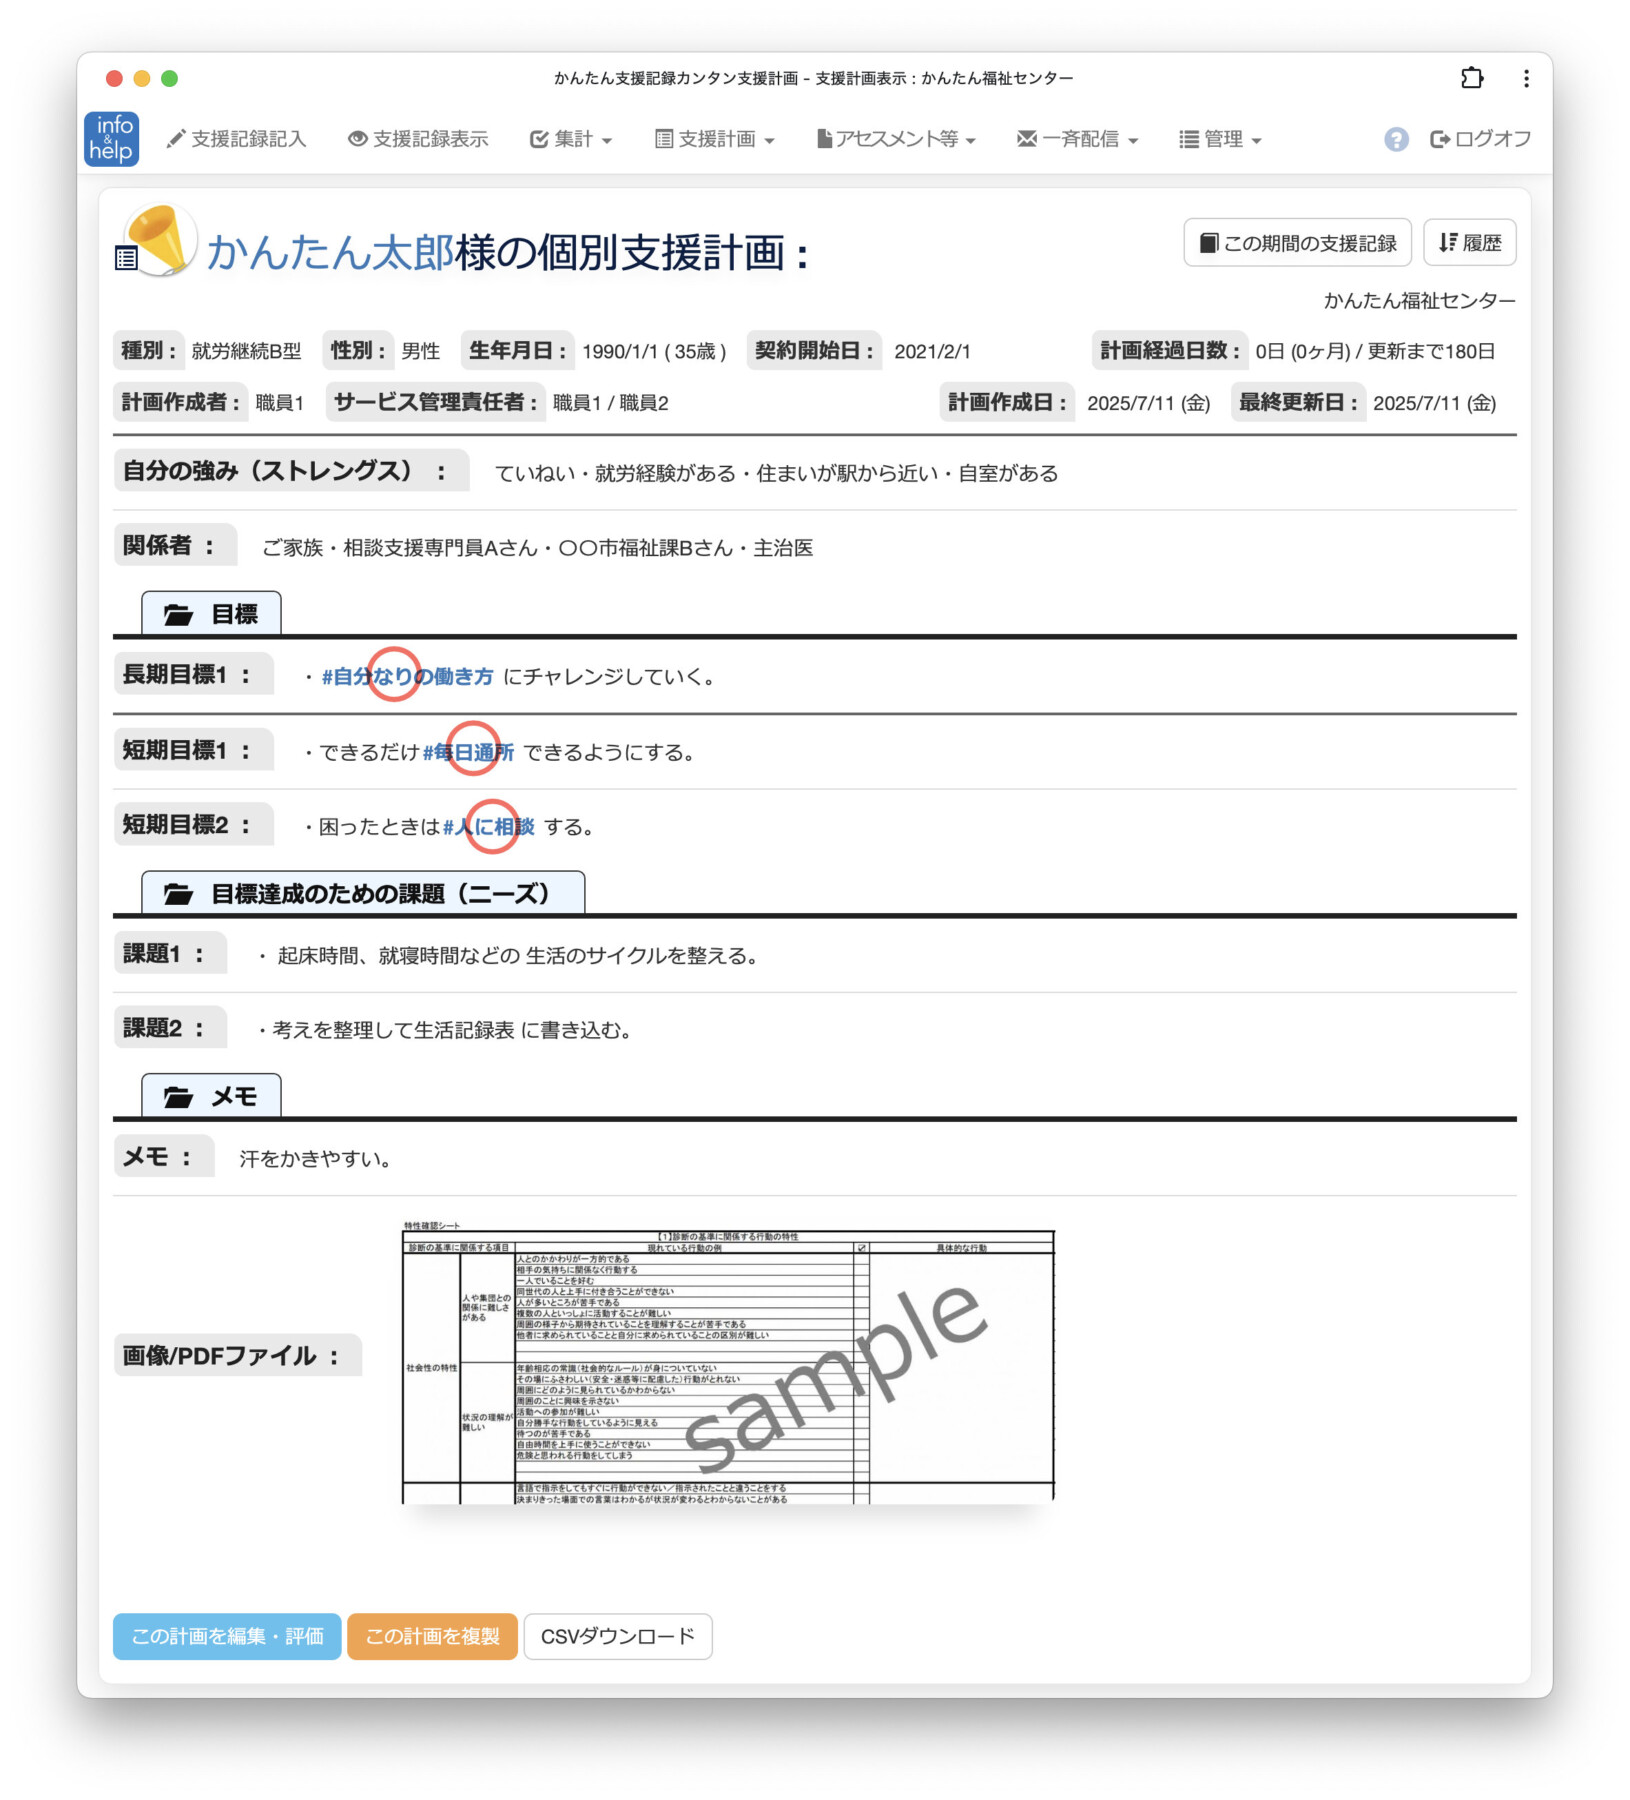Viewport: 1630px width, 1800px height.
Task: Click the #自分なりの働き方 hashtag link
Action: pyautogui.click(x=407, y=677)
